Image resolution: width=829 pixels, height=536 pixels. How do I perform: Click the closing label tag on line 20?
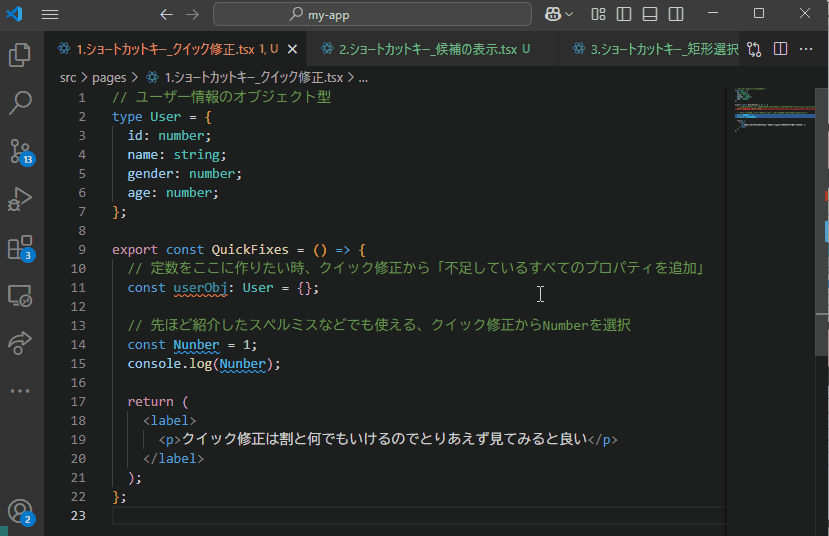click(173, 459)
